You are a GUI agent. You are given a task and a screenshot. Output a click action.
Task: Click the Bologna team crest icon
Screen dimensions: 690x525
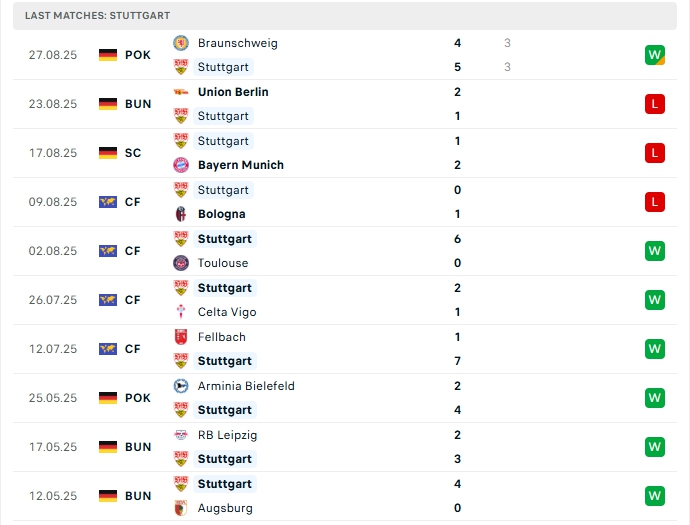click(x=181, y=214)
